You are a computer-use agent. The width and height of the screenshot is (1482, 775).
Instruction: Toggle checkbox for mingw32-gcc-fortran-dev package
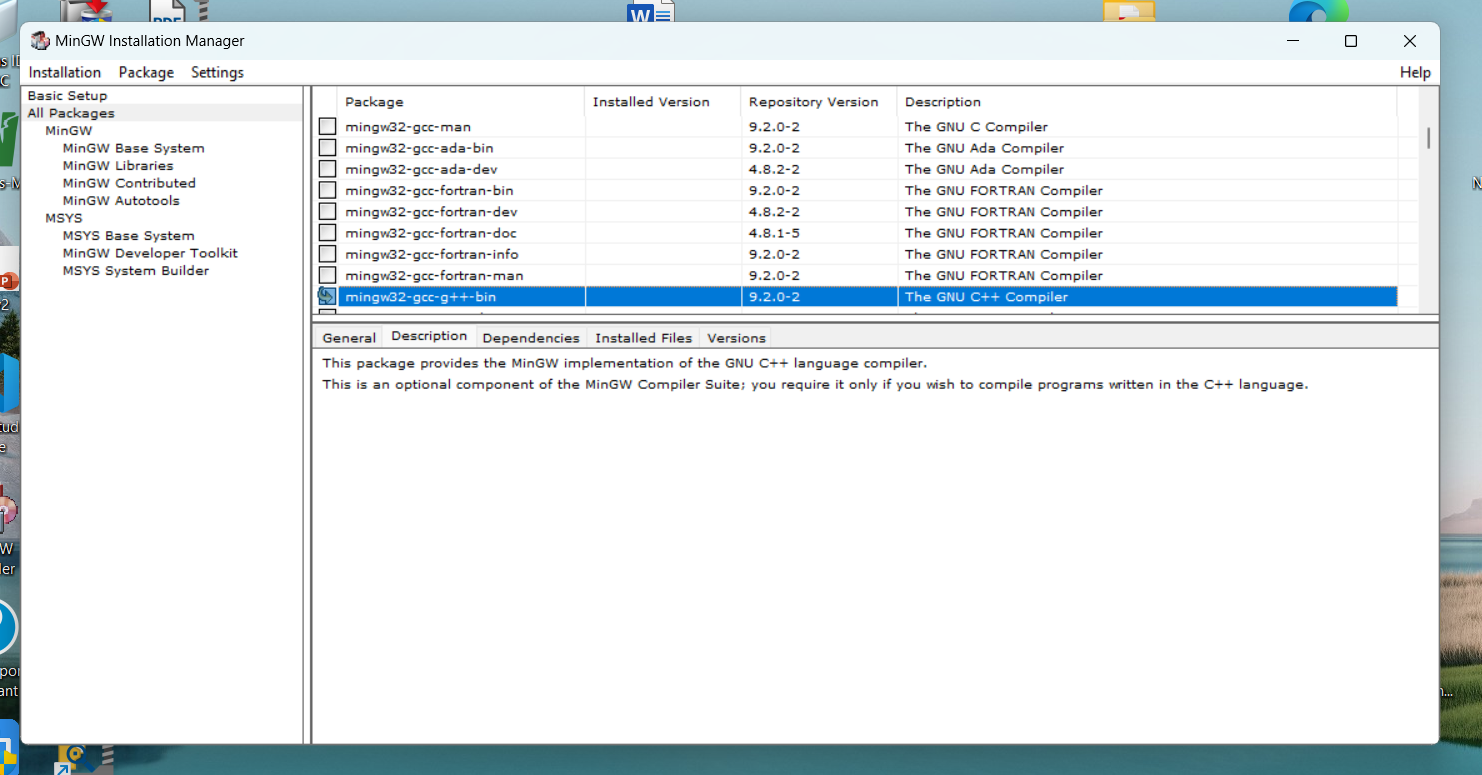point(327,211)
